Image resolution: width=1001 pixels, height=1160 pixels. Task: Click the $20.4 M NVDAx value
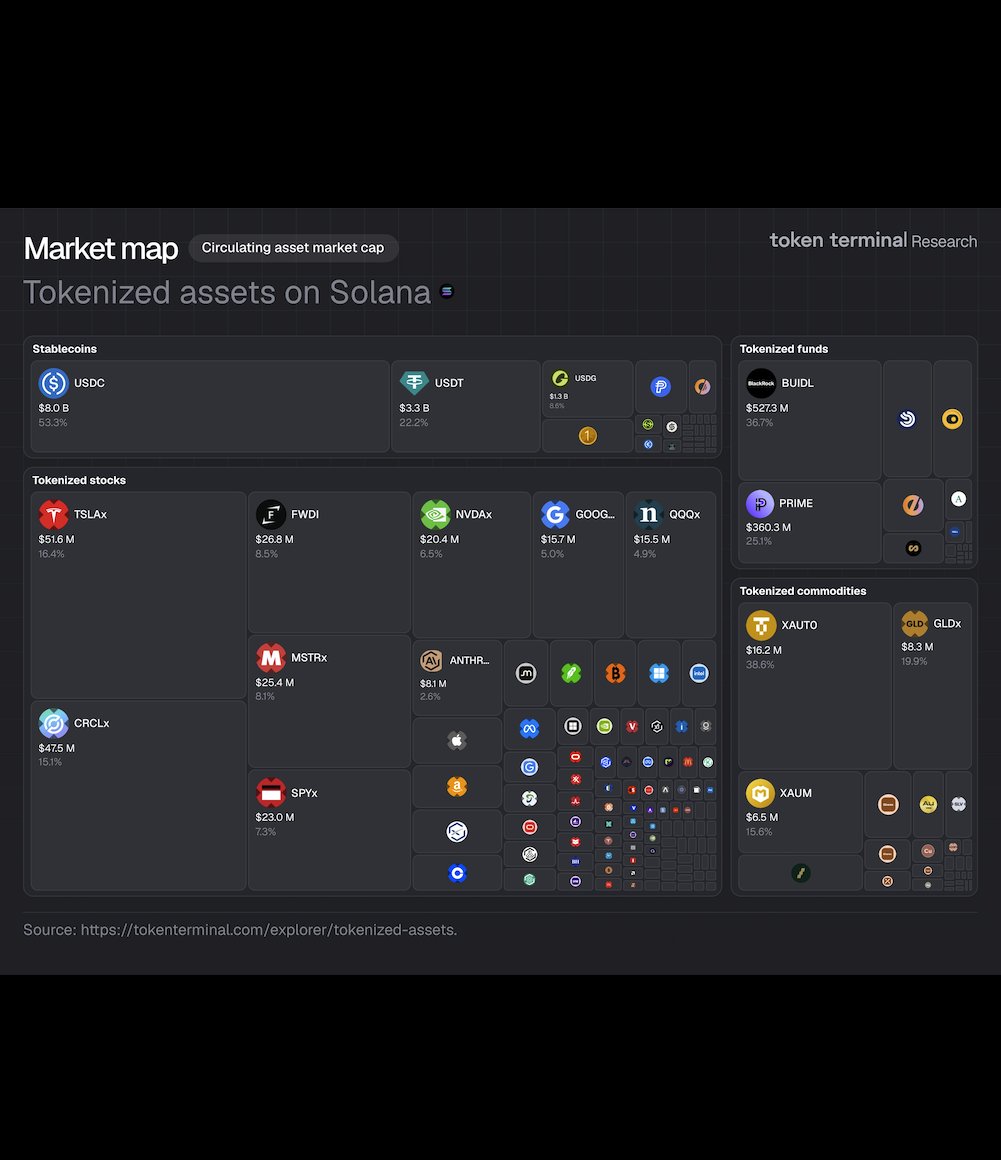click(x=439, y=539)
